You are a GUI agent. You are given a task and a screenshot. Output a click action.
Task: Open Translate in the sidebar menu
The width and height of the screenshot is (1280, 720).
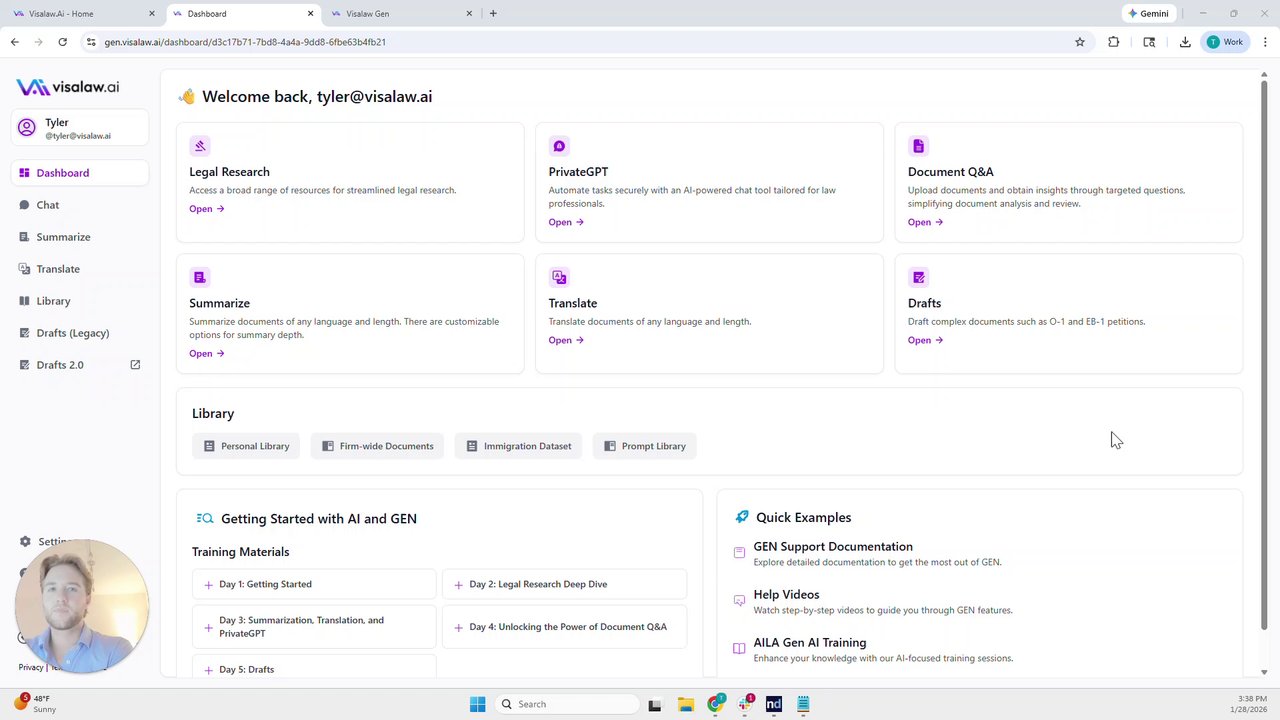[x=80, y=269]
